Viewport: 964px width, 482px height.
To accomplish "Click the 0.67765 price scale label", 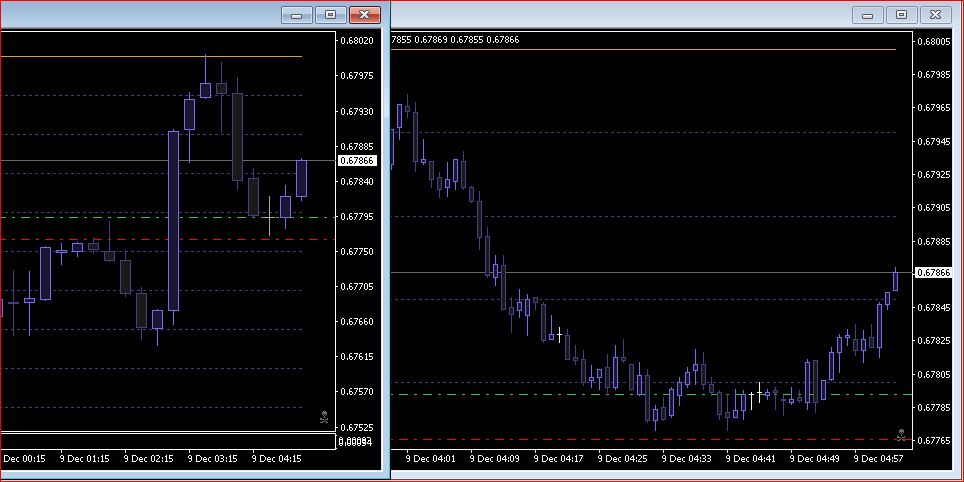I will coord(933,441).
